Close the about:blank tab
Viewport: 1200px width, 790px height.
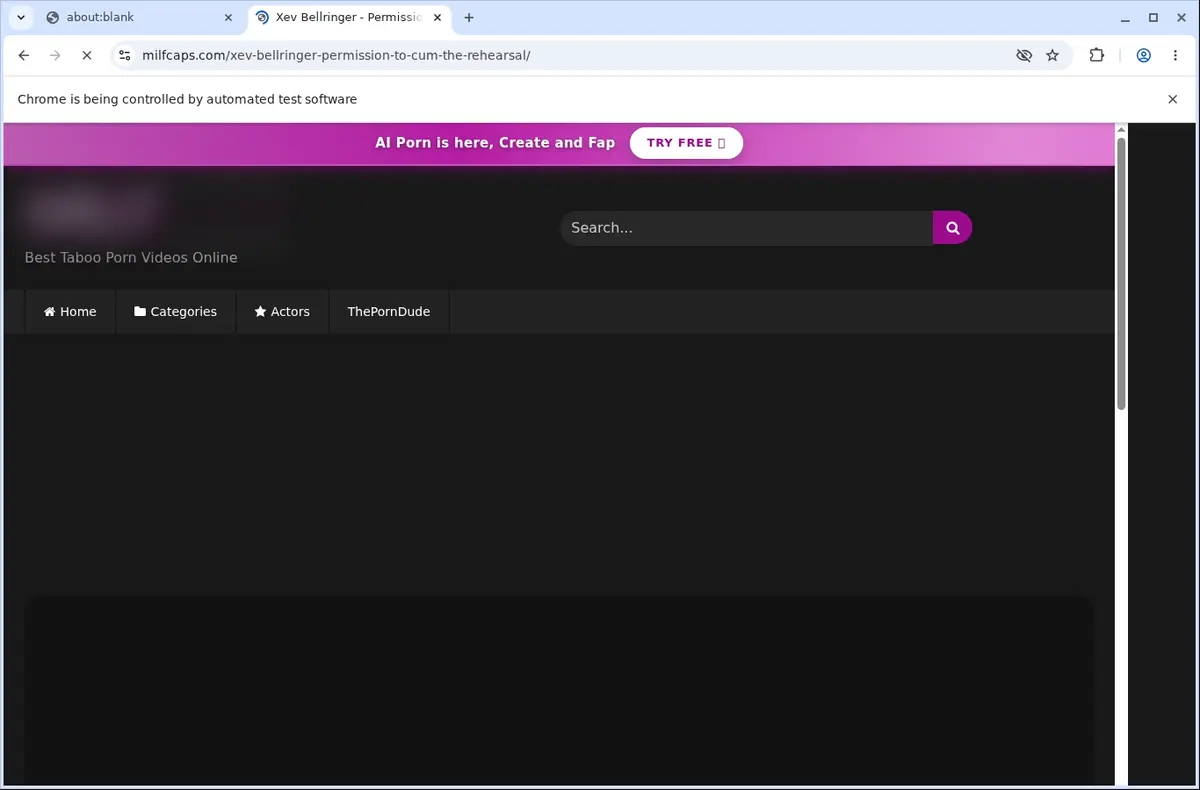click(x=229, y=17)
